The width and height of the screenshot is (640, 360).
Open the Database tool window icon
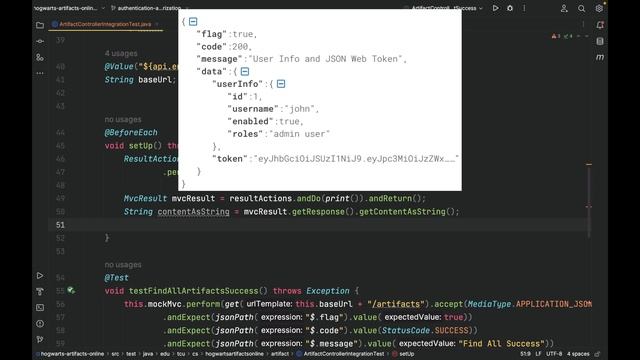pos(600,41)
